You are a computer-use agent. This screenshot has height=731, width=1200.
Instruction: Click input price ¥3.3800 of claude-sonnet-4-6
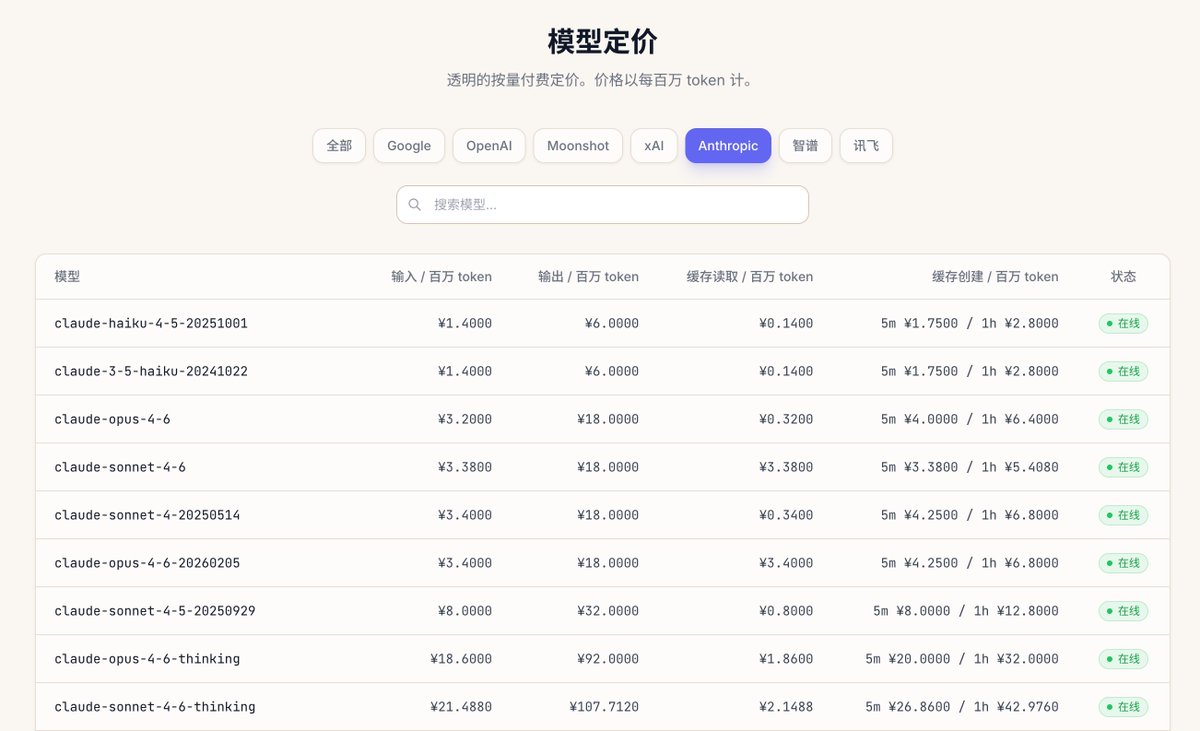click(x=465, y=467)
